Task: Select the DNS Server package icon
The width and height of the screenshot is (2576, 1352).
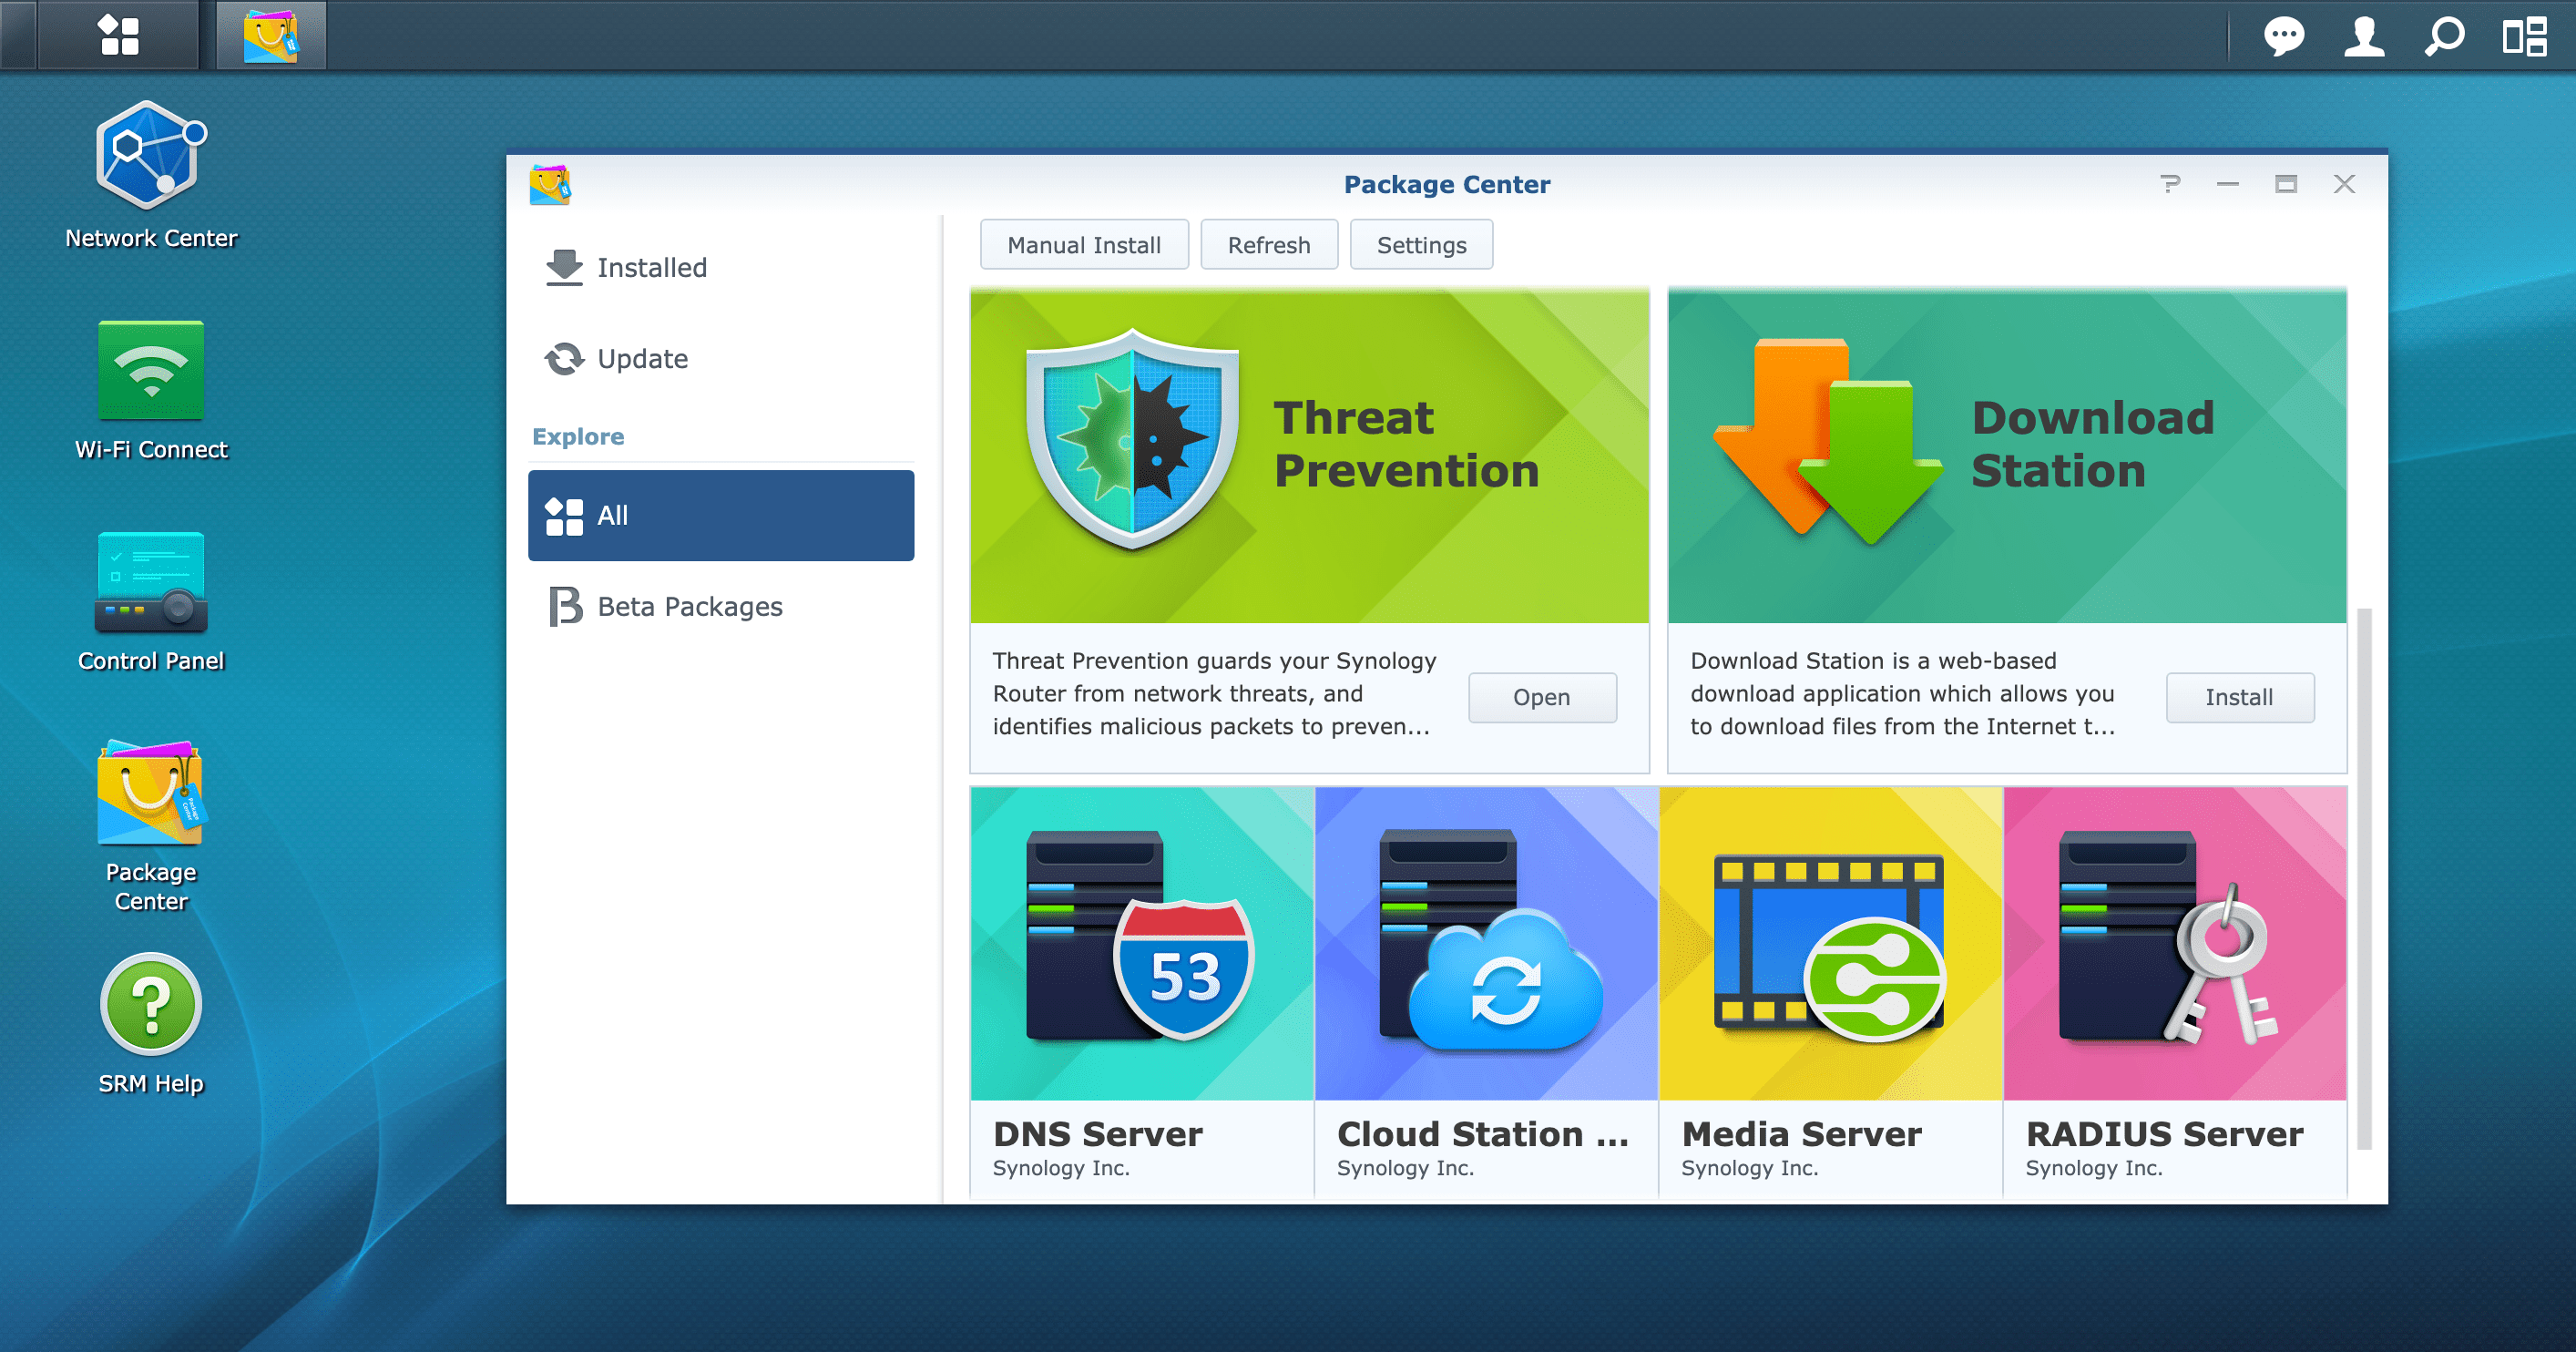Action: pos(1141,943)
